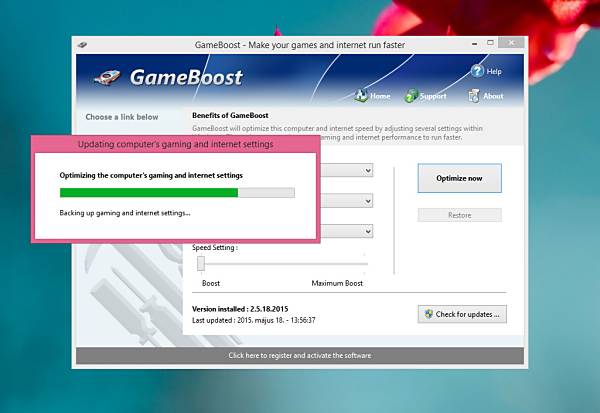Click 'Choose a link below' sidebar text
The image size is (600, 413).
click(122, 117)
